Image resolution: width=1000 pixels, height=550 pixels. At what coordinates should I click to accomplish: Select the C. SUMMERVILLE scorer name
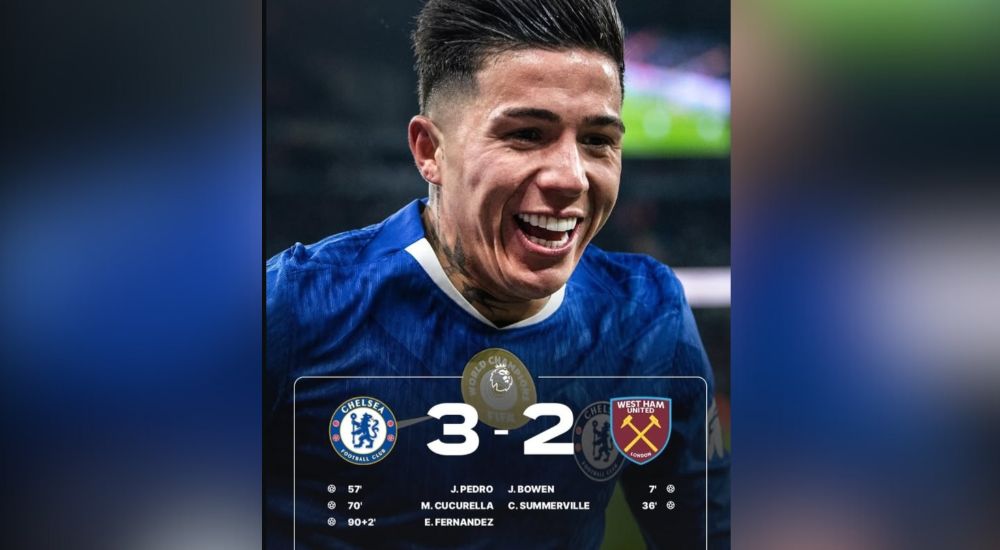(x=549, y=506)
